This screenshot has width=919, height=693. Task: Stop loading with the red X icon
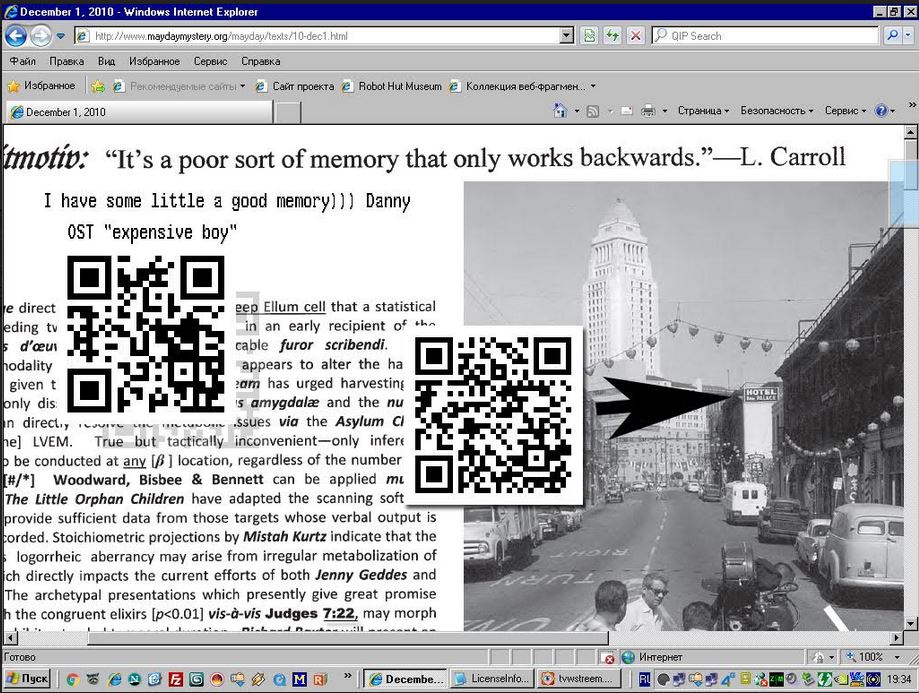click(x=635, y=36)
